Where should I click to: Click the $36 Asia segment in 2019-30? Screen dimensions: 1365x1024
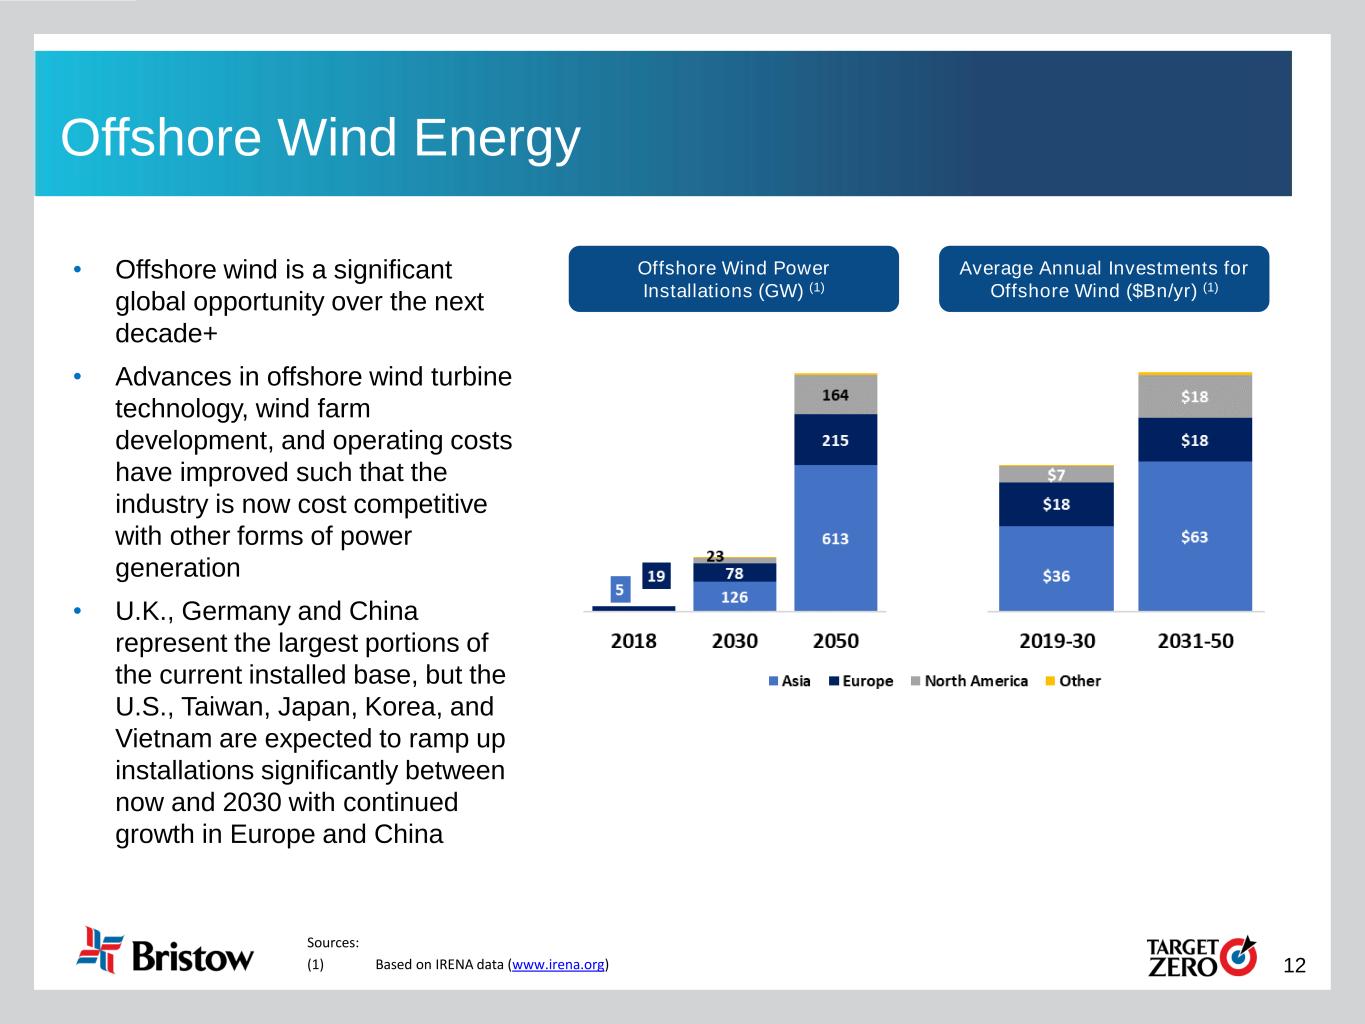(x=1056, y=575)
